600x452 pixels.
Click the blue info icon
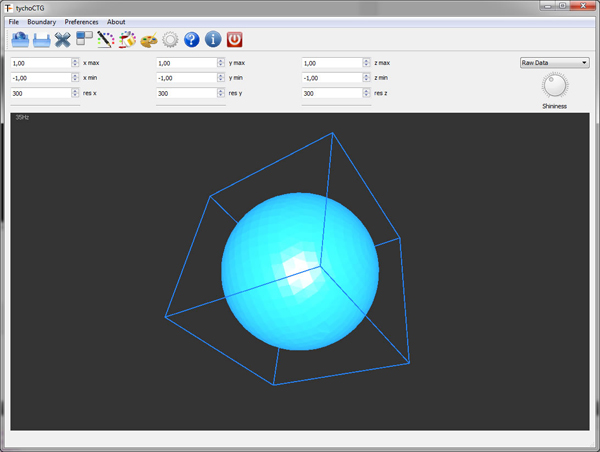tap(213, 40)
